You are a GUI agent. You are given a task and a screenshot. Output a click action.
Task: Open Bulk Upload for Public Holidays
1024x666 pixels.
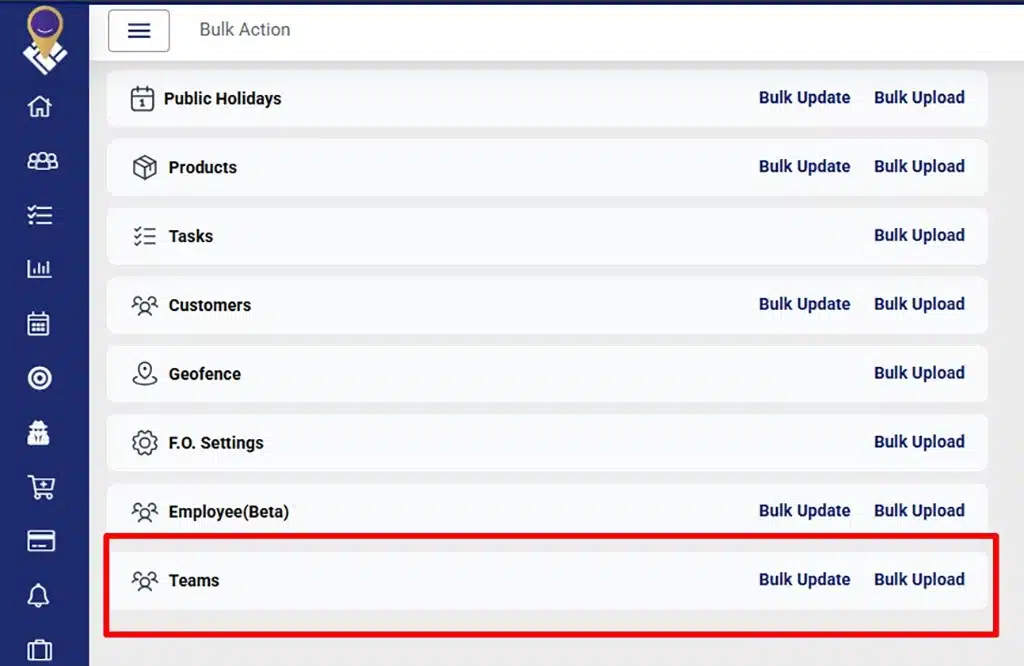coord(919,97)
